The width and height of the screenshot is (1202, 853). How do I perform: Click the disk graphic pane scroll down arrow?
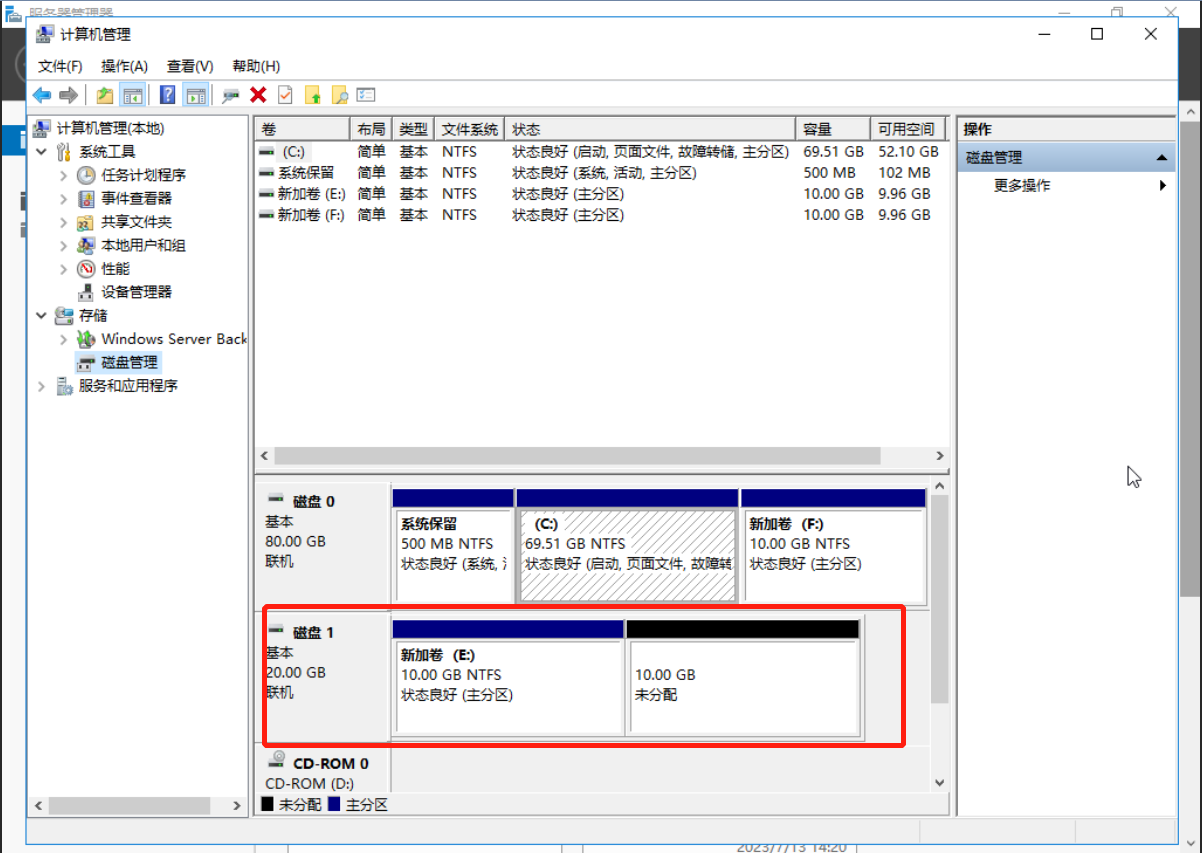(939, 782)
